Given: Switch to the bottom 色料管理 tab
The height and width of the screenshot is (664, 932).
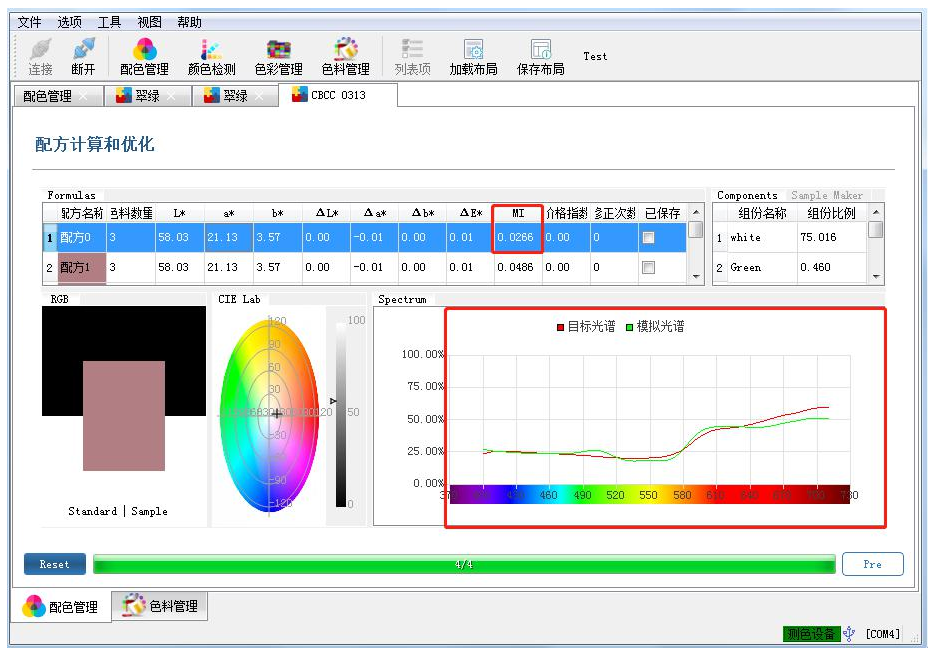Looking at the screenshot, I should (x=160, y=606).
